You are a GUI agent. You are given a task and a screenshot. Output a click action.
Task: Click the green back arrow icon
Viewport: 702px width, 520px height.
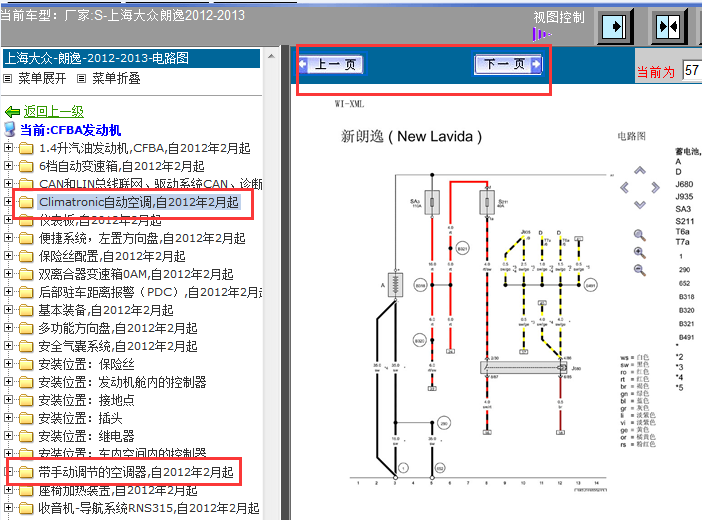(12, 112)
